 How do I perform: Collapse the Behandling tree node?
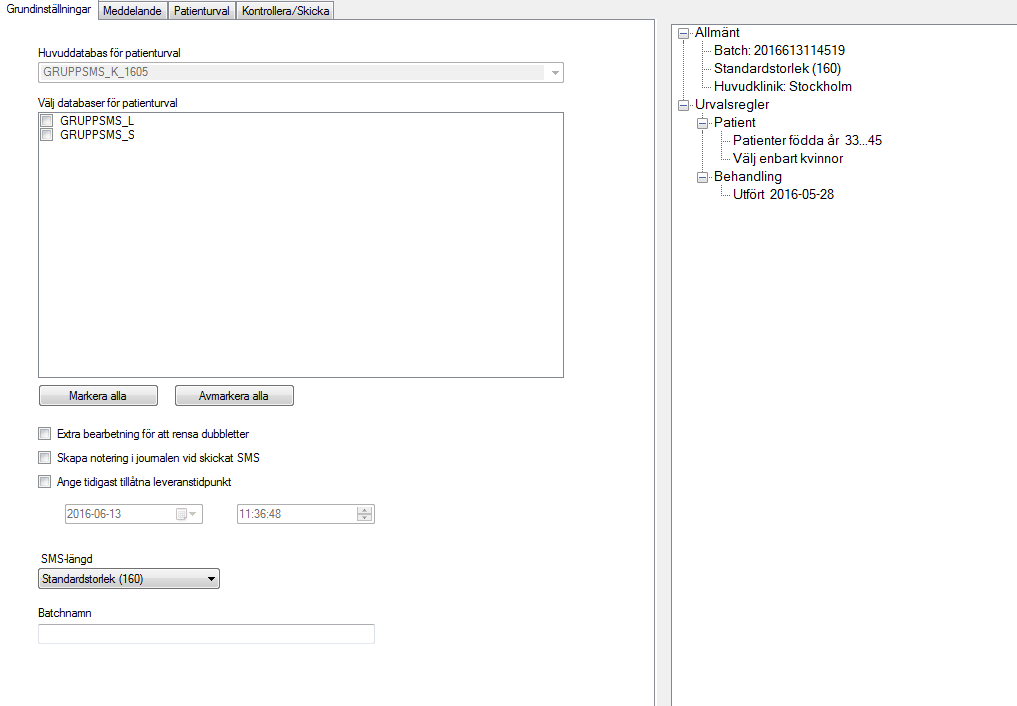coord(702,177)
